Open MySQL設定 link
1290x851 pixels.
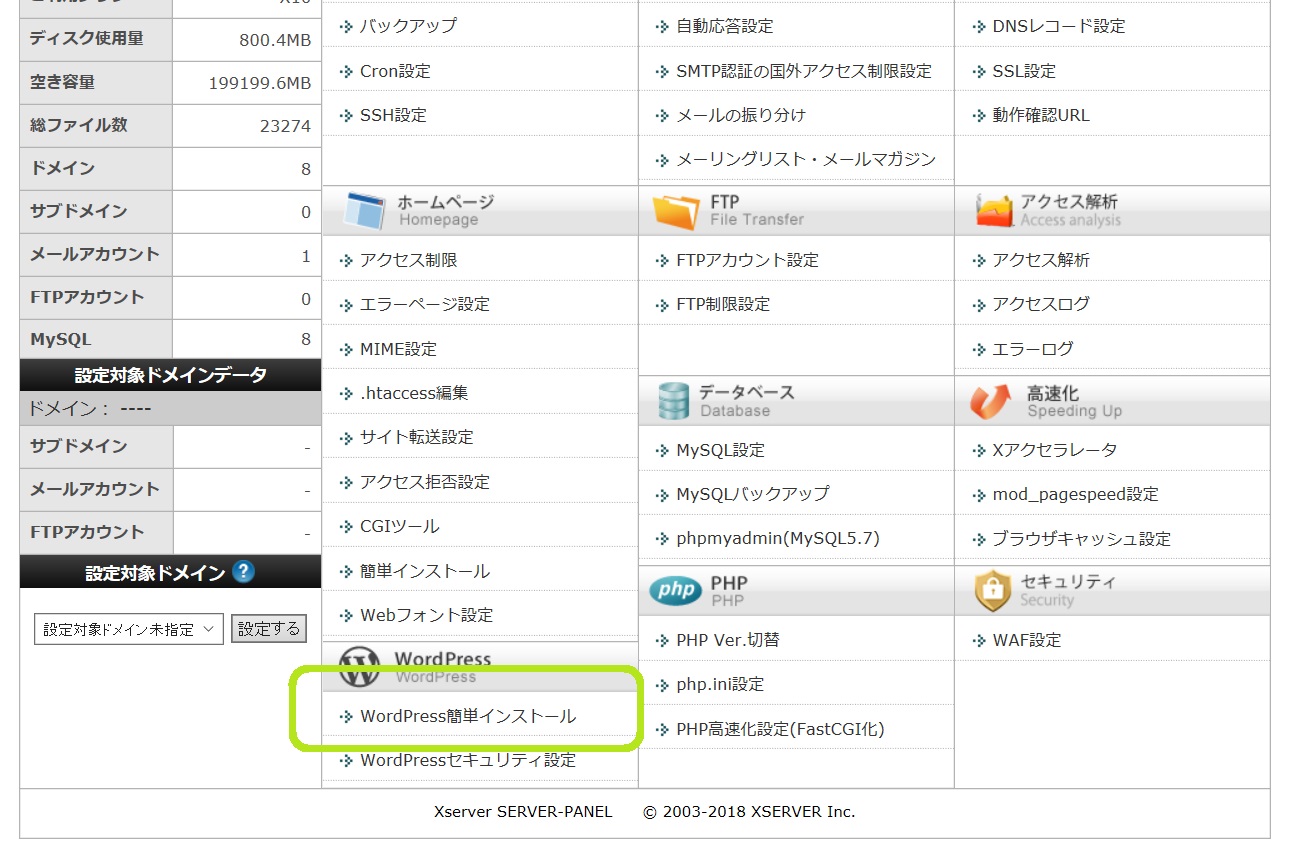pyautogui.click(x=720, y=450)
